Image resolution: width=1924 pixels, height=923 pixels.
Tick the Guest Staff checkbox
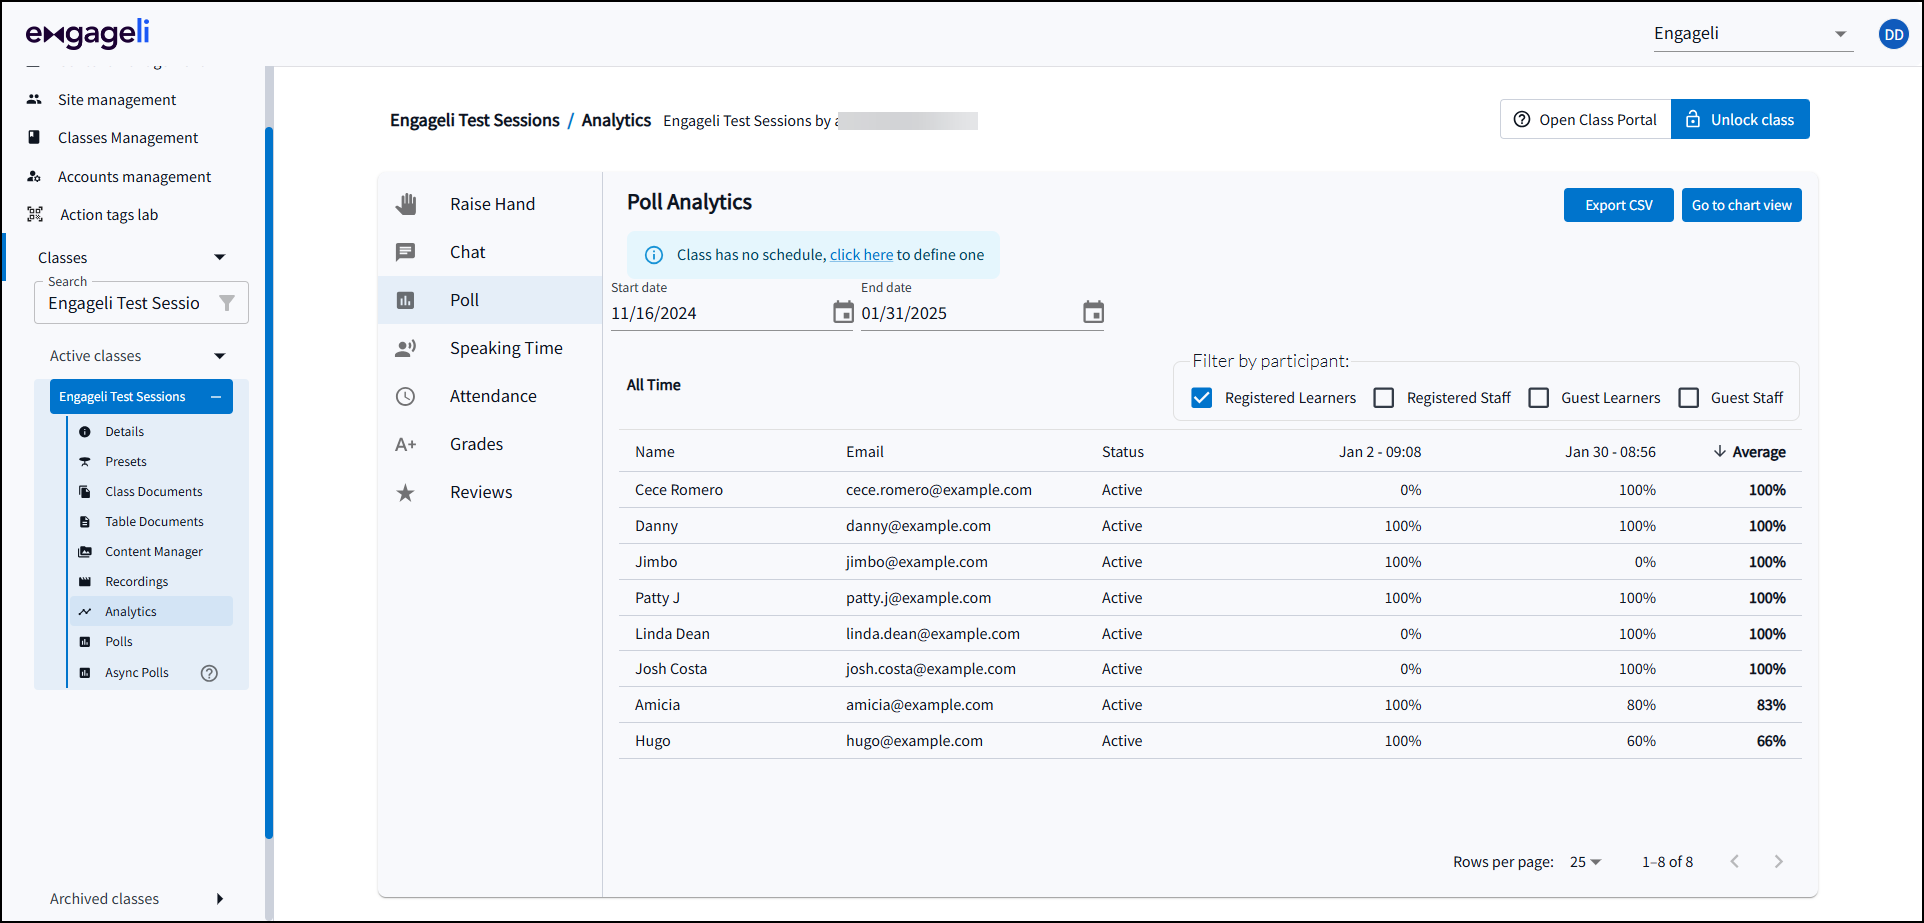click(x=1689, y=398)
